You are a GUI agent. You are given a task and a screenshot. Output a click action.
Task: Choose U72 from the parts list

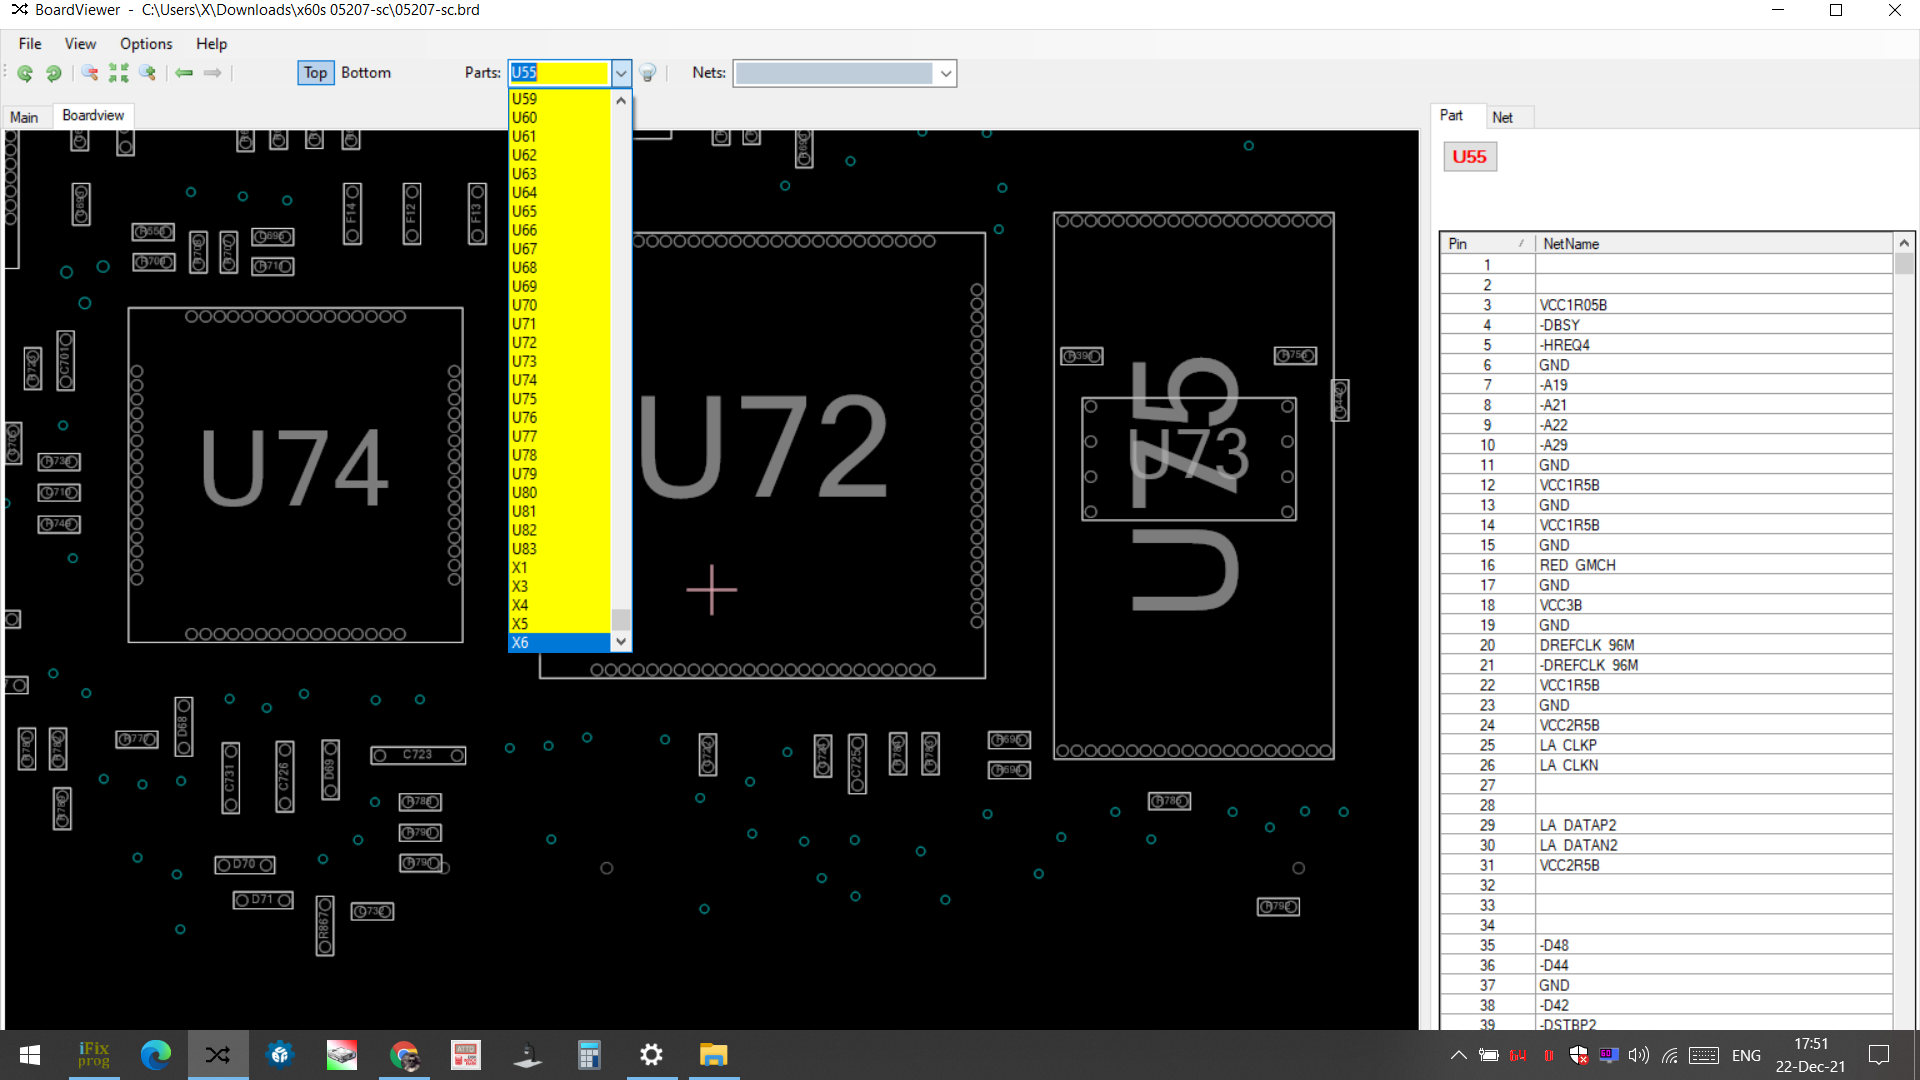pos(560,343)
